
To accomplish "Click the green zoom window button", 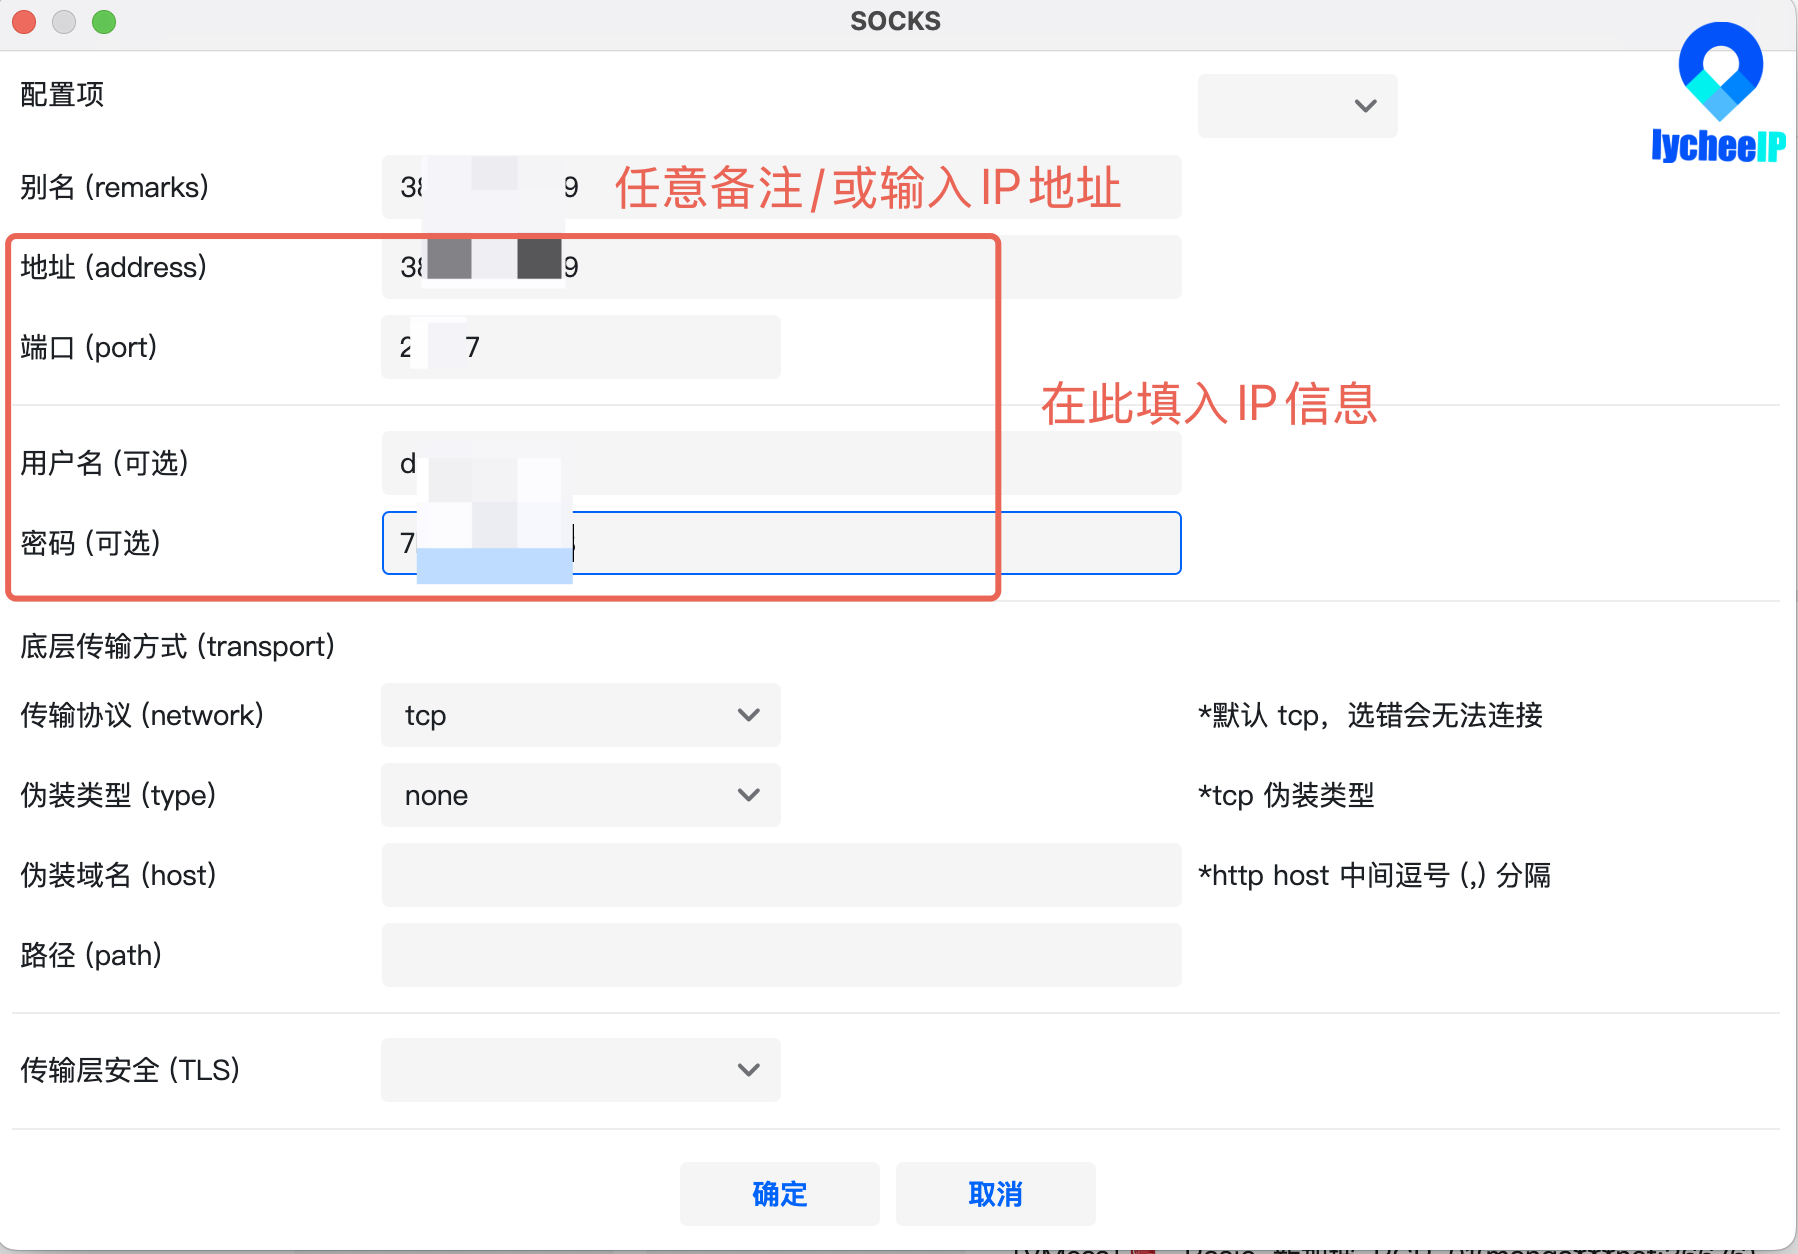I will click(x=104, y=21).
